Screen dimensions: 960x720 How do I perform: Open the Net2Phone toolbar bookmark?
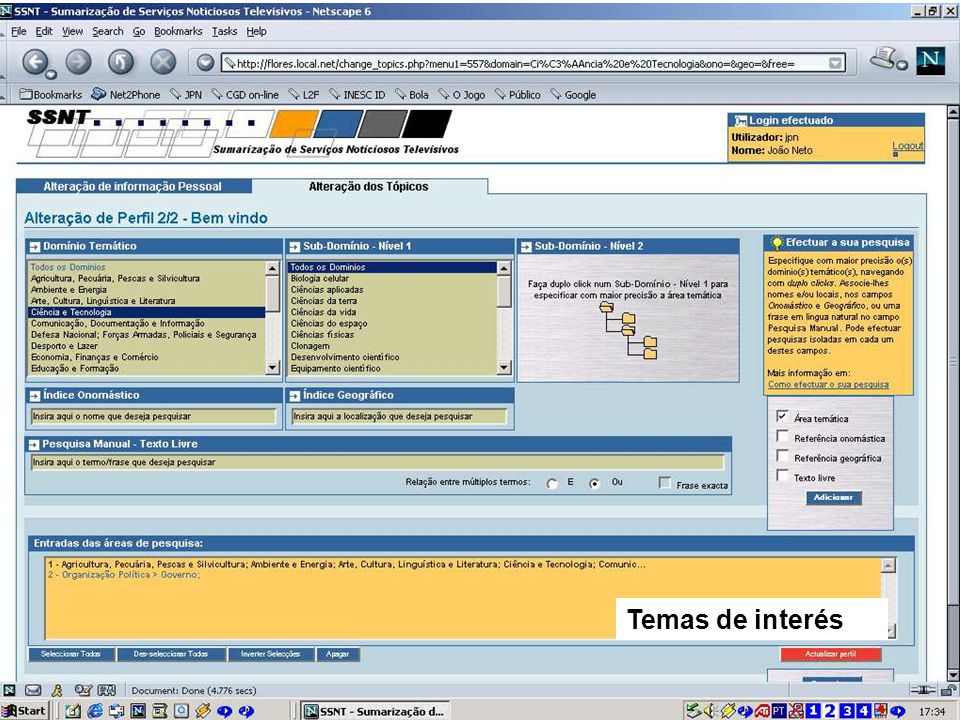(x=126, y=94)
